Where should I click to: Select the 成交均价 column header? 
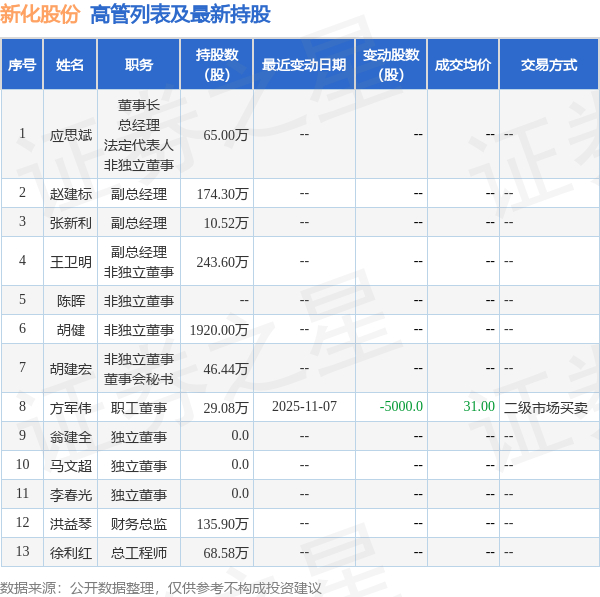point(463,65)
